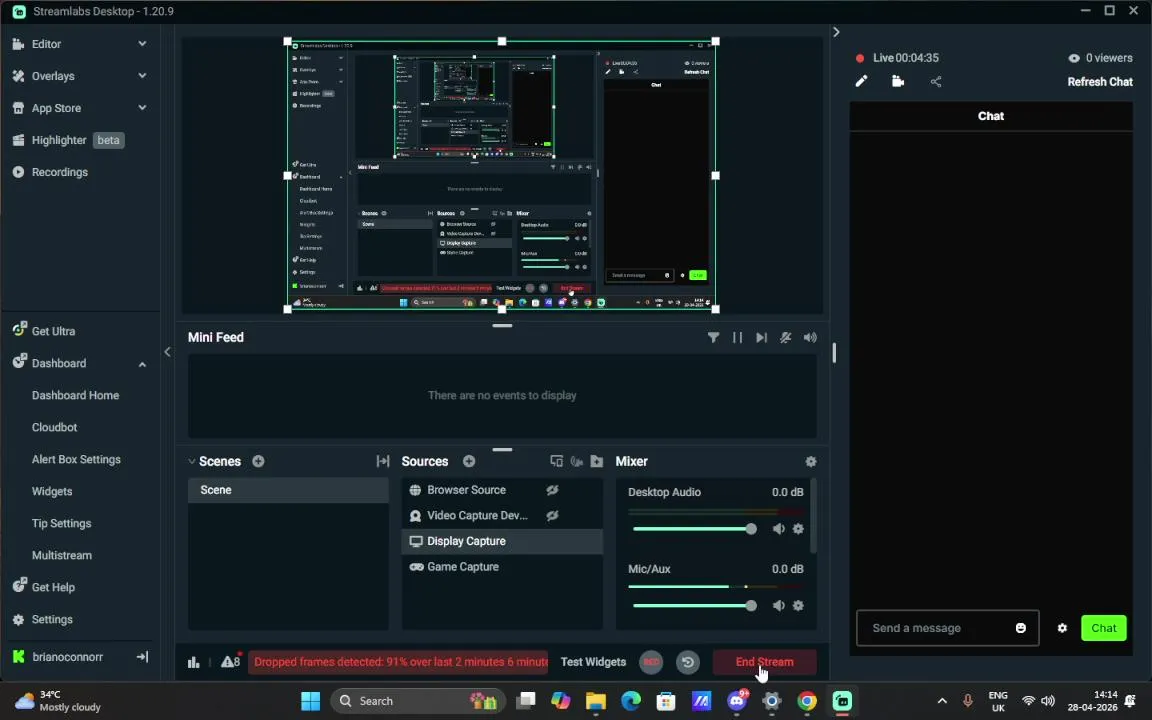Screen dimensions: 1152x720
Task: Open Windows Start menu
Action: 311,701
